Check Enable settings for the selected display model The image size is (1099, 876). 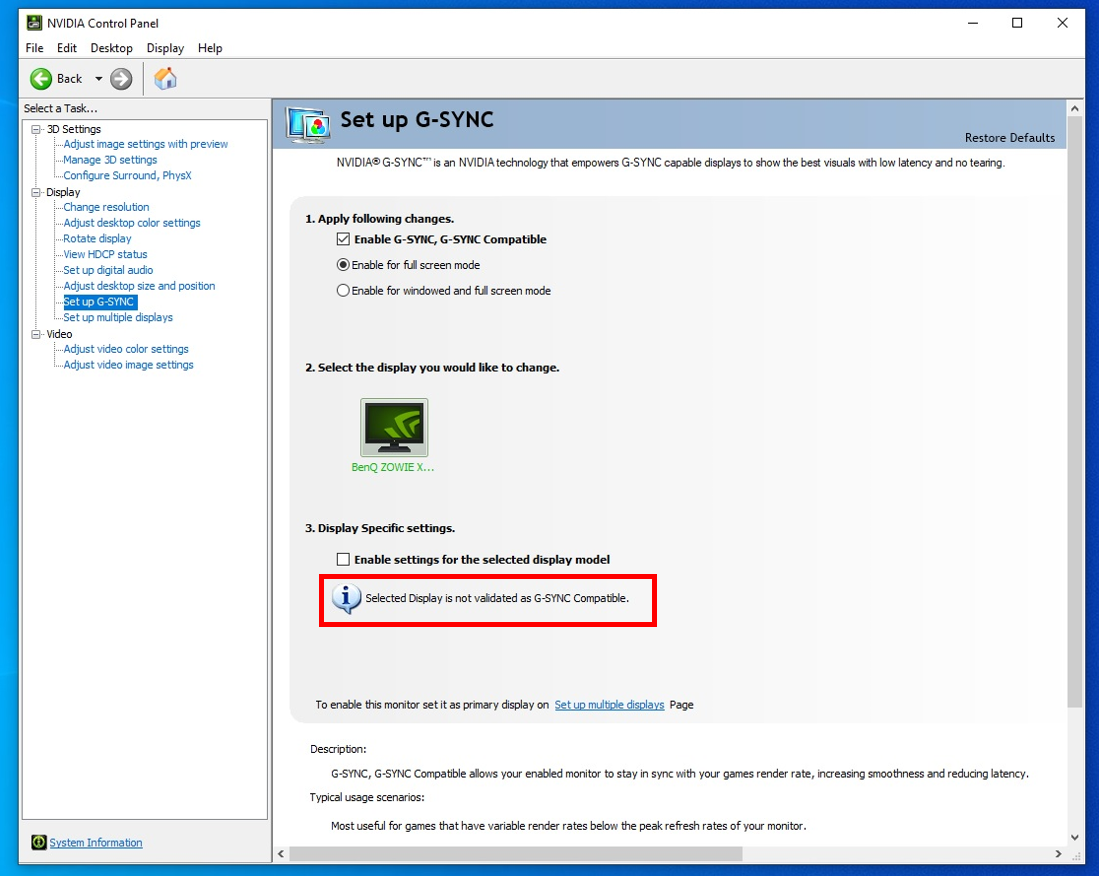tap(343, 559)
